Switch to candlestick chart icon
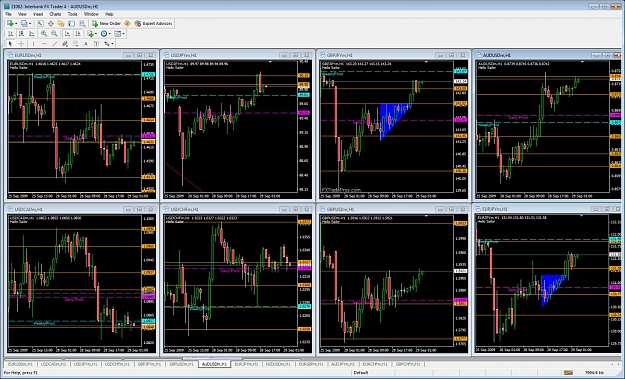This screenshot has height=379, width=625. 21,34
